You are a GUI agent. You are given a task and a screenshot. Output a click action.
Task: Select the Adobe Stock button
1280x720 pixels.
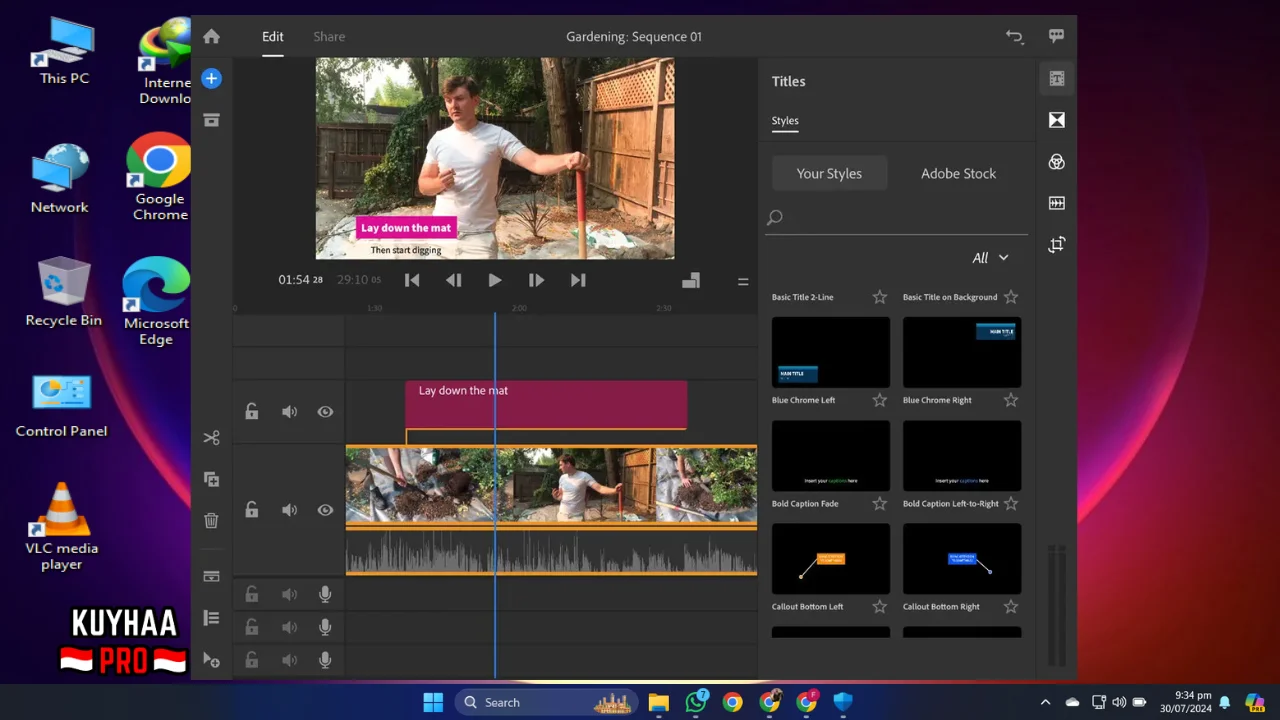click(958, 173)
